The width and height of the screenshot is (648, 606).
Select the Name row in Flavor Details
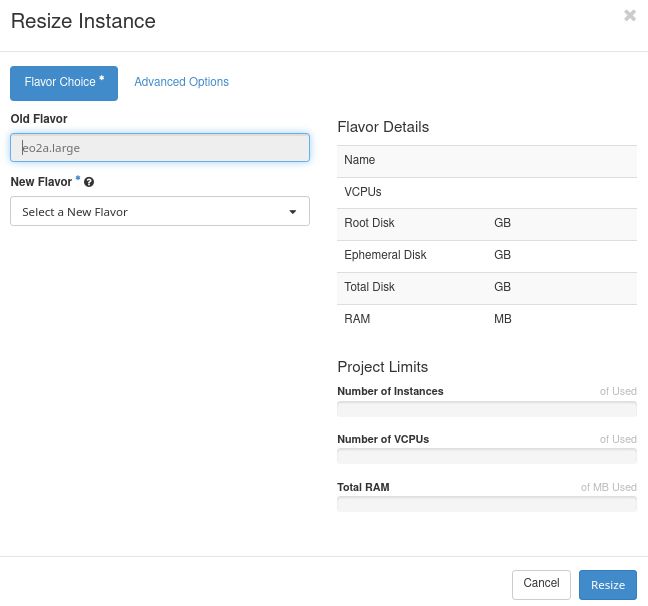(x=486, y=160)
